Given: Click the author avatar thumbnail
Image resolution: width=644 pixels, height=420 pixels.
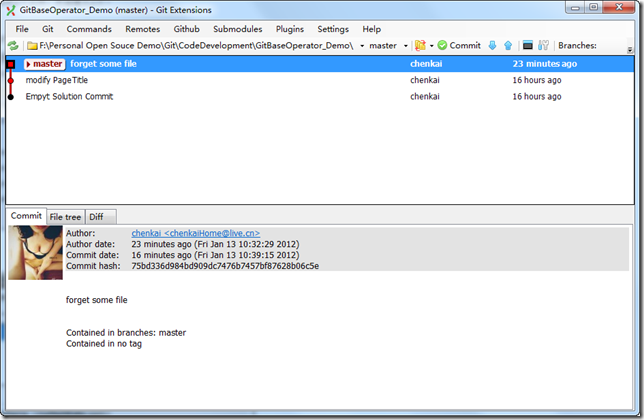Looking at the screenshot, I should click(x=36, y=252).
